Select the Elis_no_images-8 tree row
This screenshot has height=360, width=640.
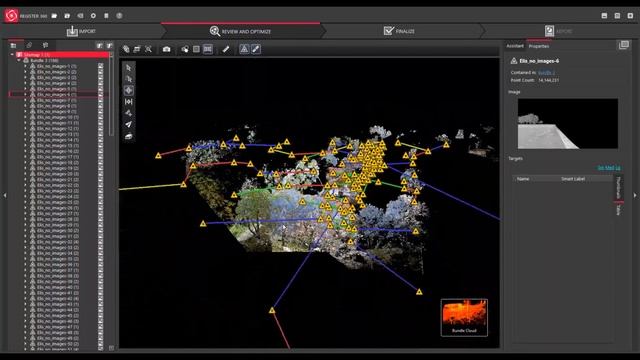click(56, 106)
